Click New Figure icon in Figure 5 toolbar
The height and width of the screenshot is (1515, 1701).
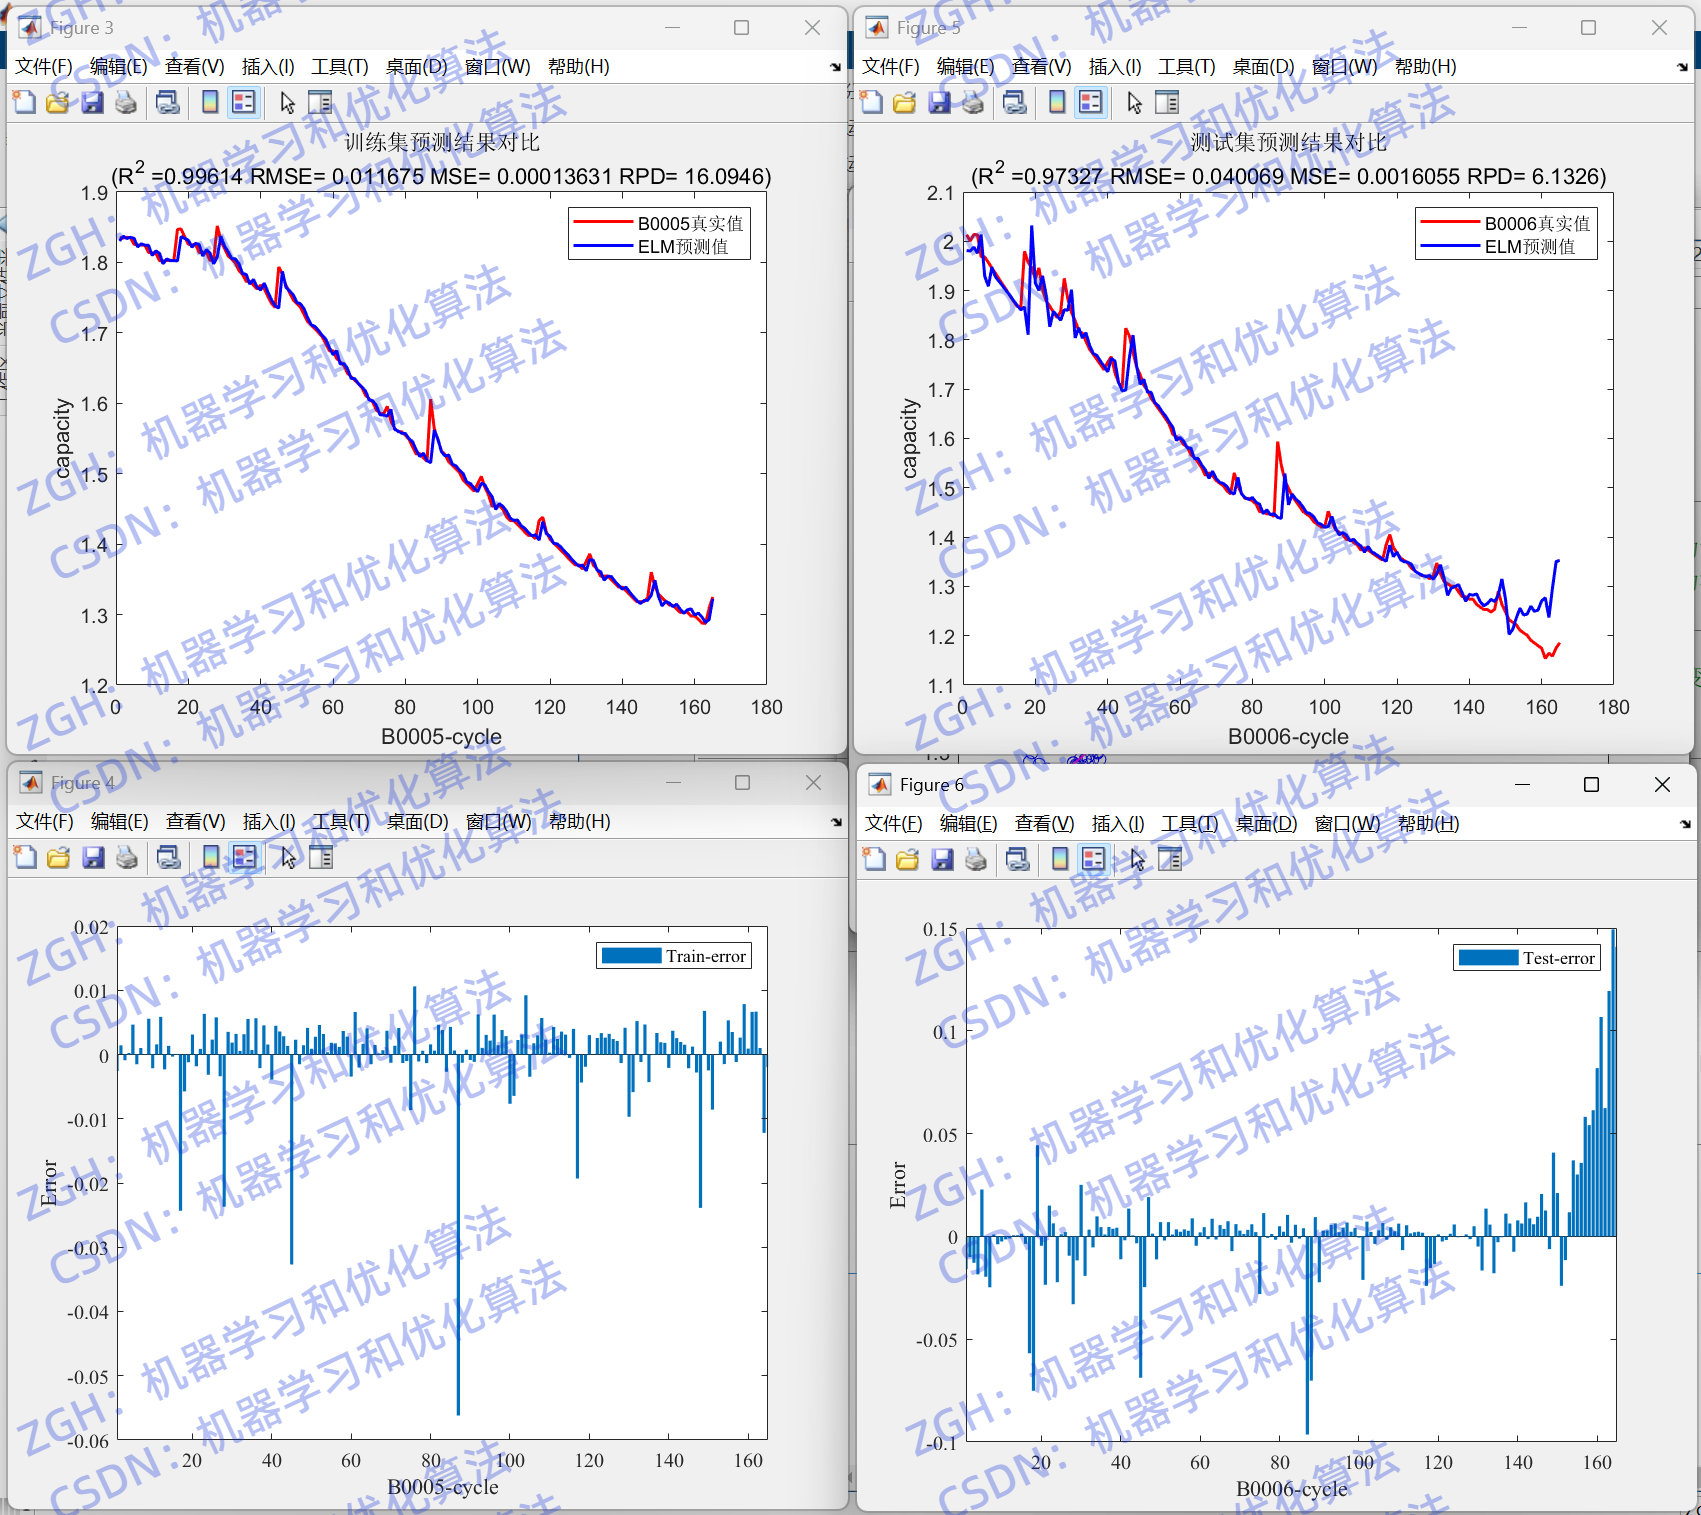click(x=872, y=102)
